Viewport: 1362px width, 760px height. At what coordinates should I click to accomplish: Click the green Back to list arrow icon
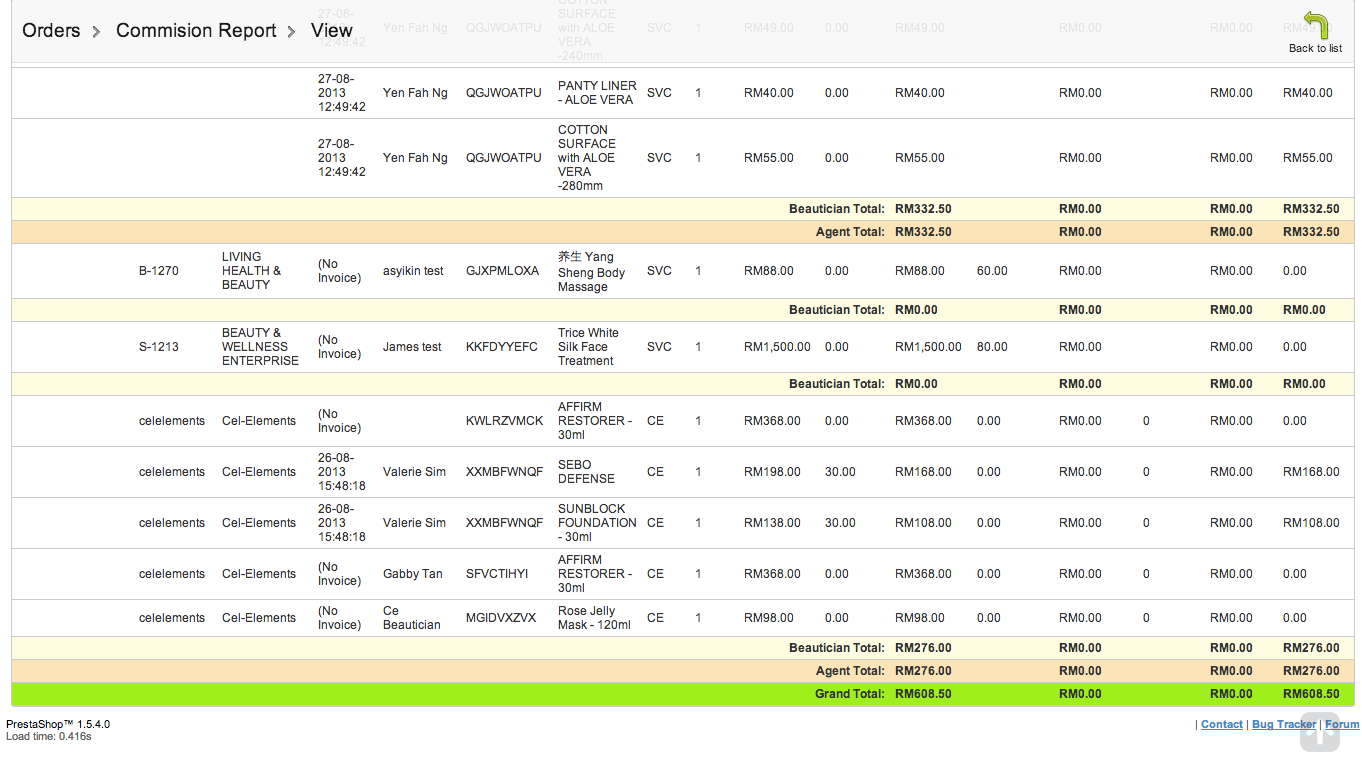tap(1315, 26)
